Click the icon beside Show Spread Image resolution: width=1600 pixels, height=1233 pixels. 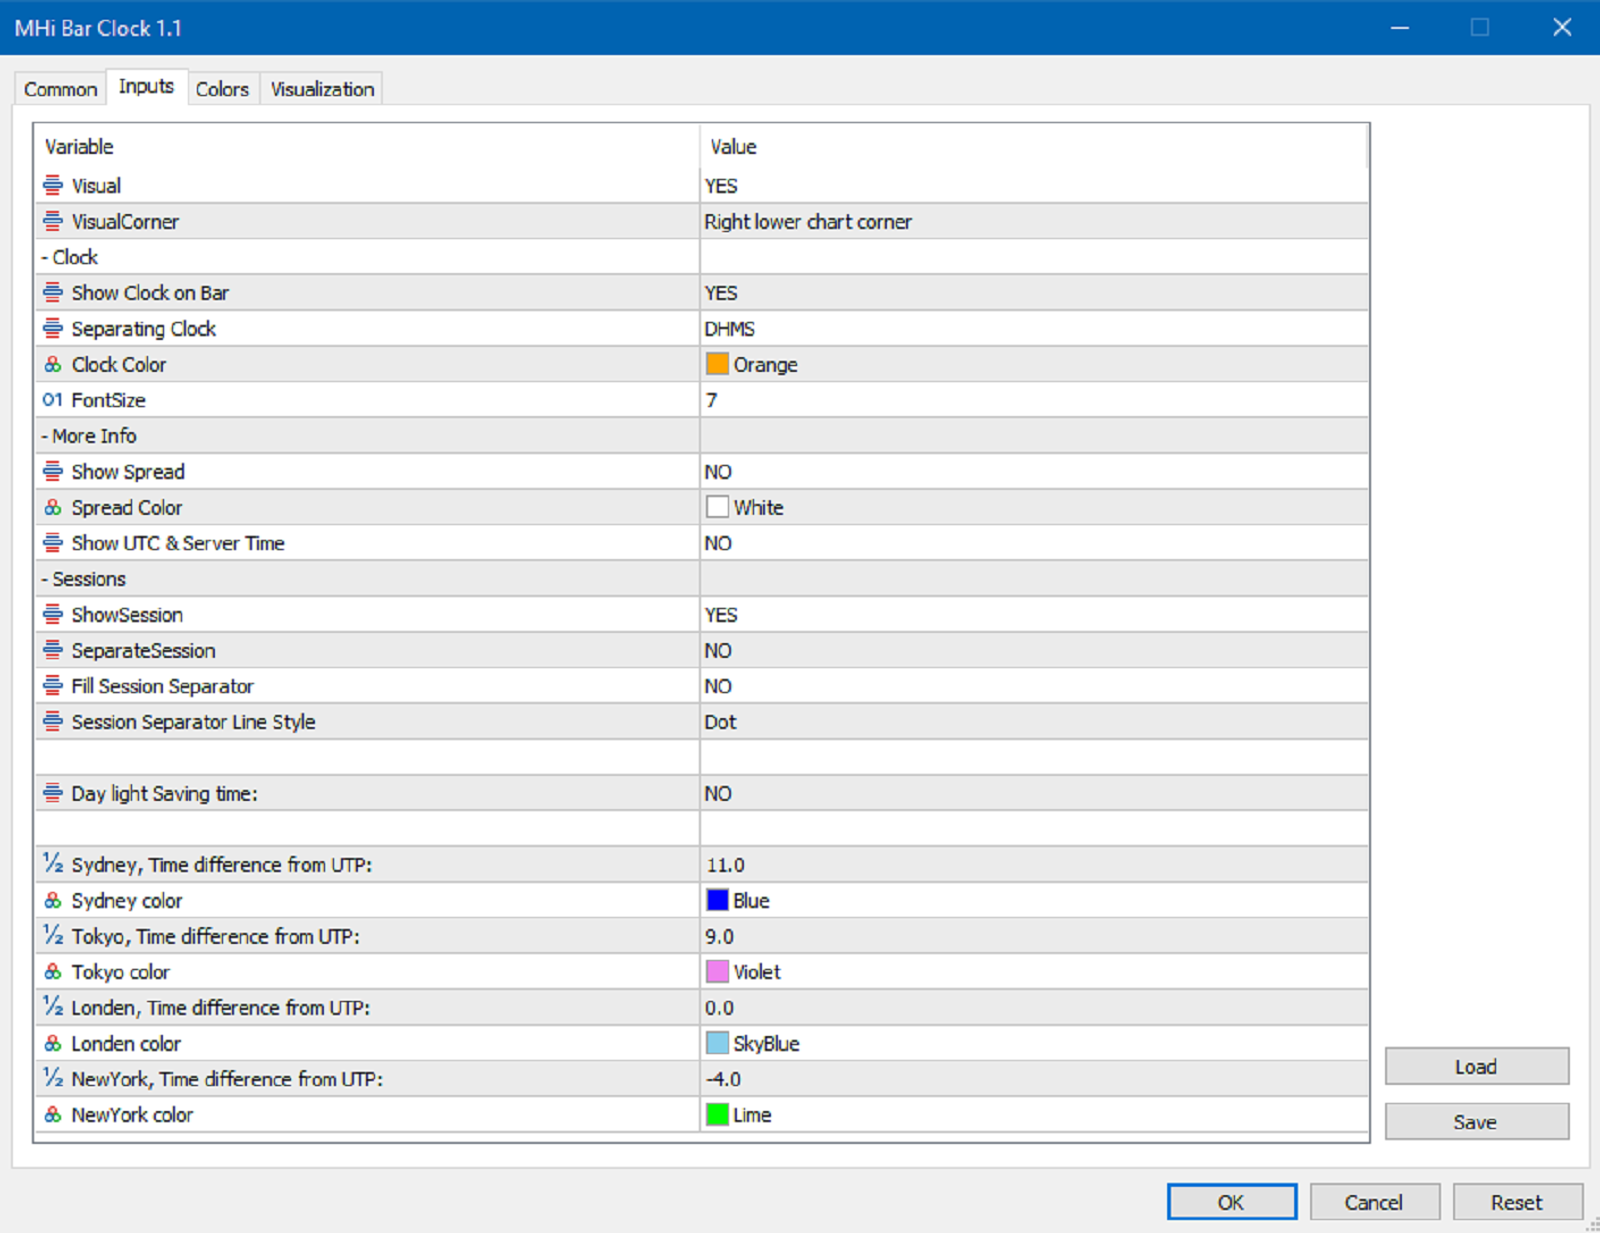pyautogui.click(x=53, y=472)
